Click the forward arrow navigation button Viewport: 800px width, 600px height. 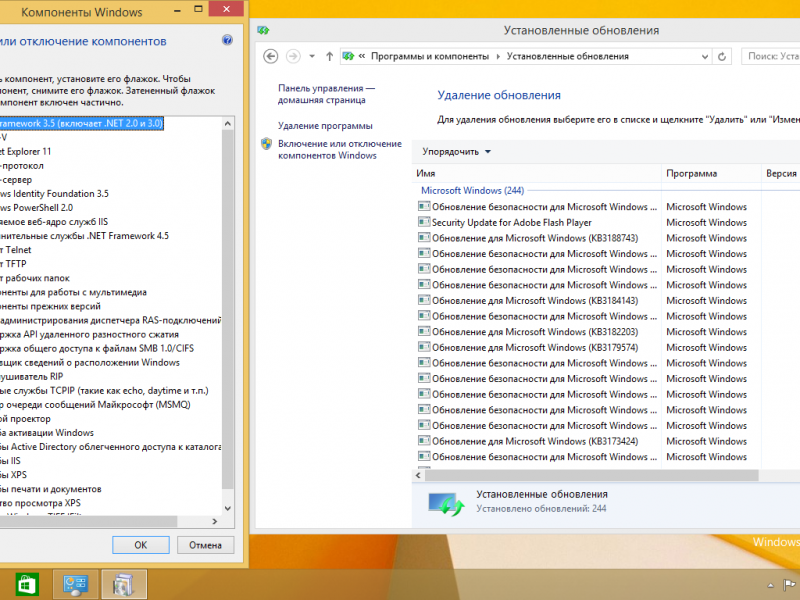293,56
